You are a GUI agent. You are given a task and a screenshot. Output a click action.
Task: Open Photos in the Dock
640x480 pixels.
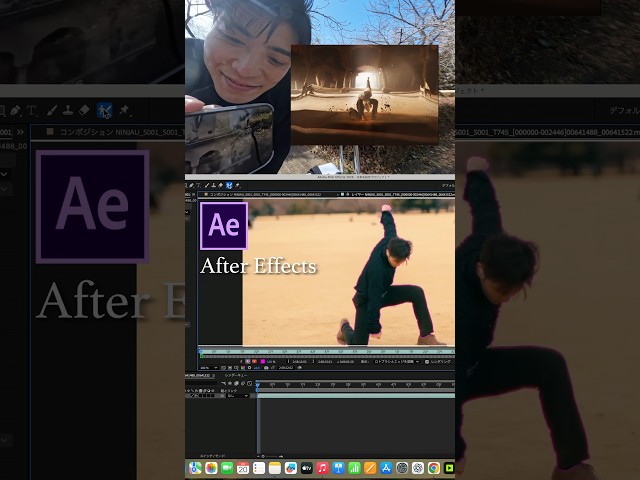click(211, 468)
